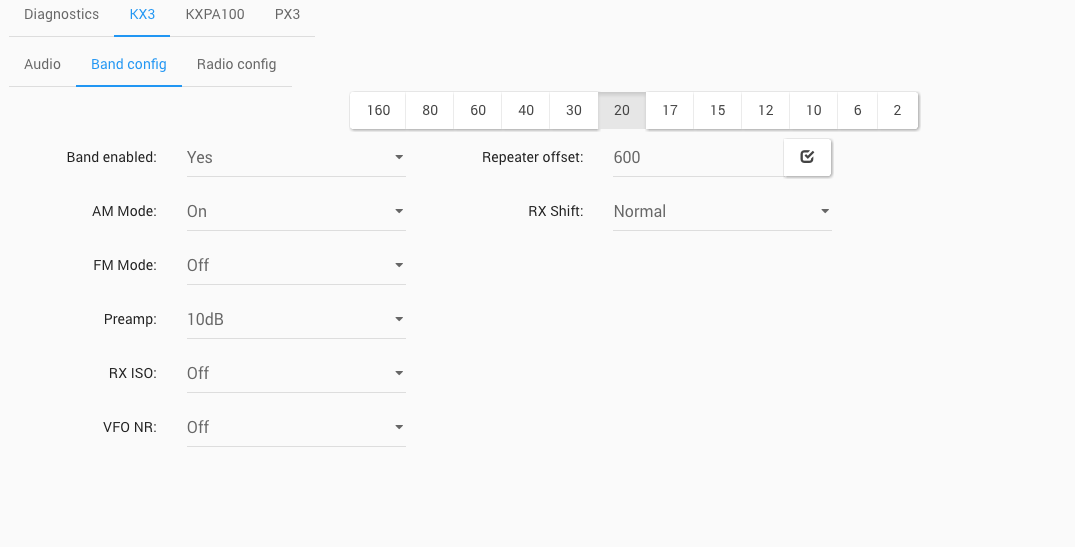1075x547 pixels.
Task: Open the KXPA100 tab
Action: coord(215,14)
